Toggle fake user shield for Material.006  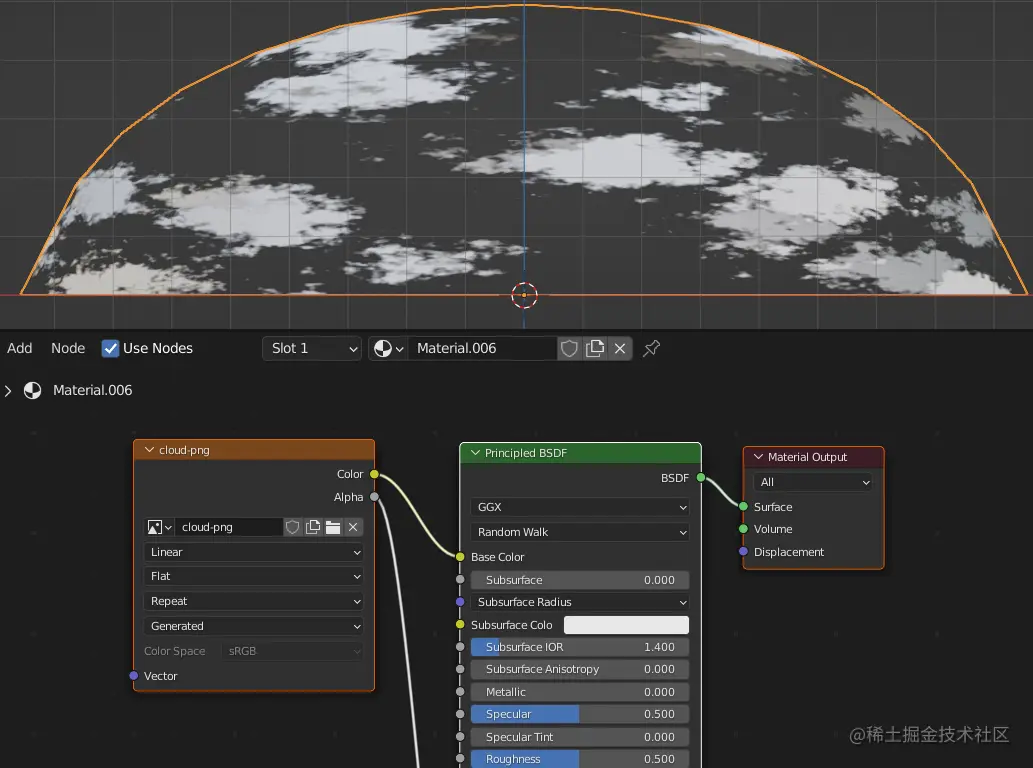[569, 348]
